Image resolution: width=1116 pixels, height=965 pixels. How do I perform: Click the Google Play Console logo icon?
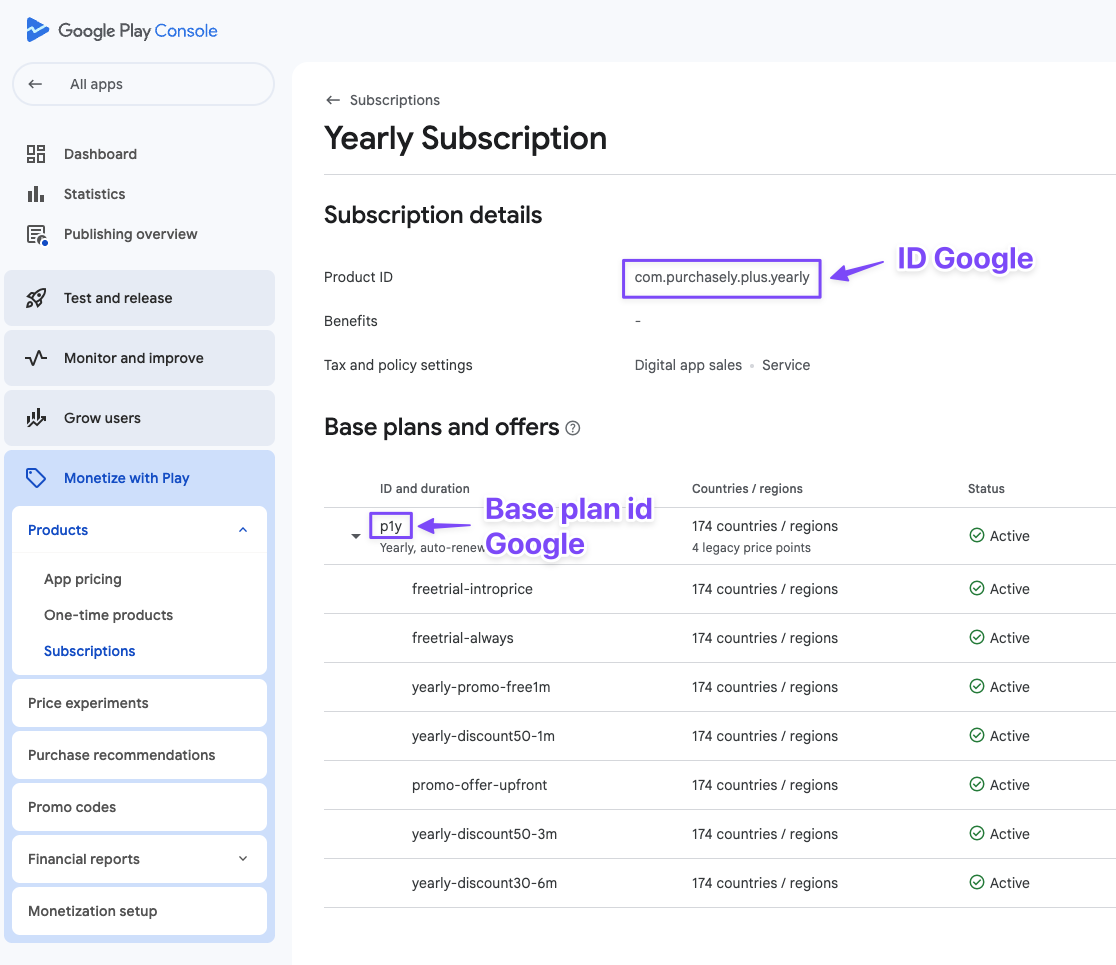click(x=37, y=30)
